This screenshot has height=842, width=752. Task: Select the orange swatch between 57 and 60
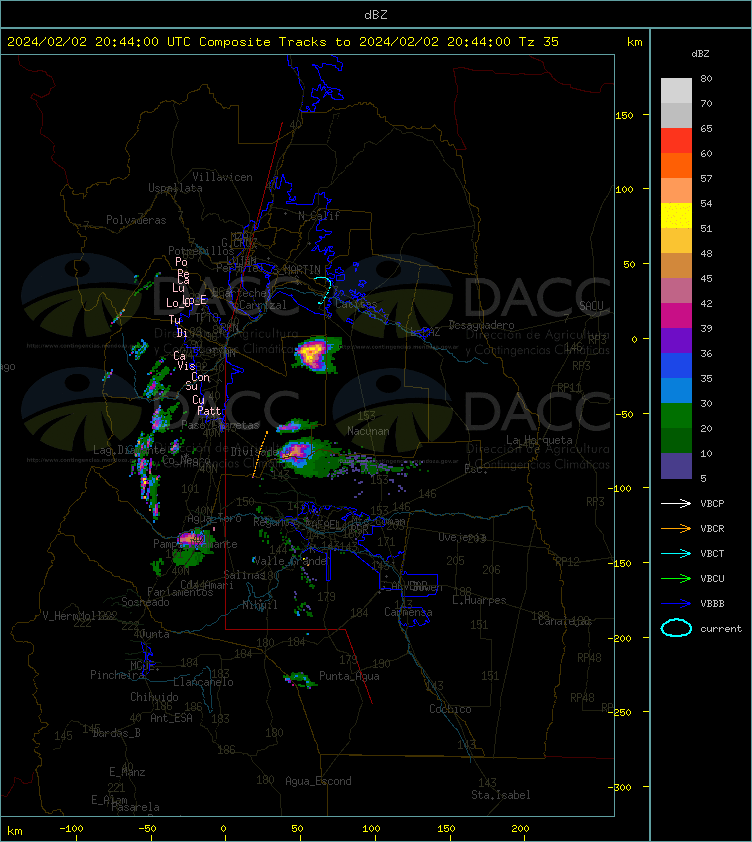676,165
